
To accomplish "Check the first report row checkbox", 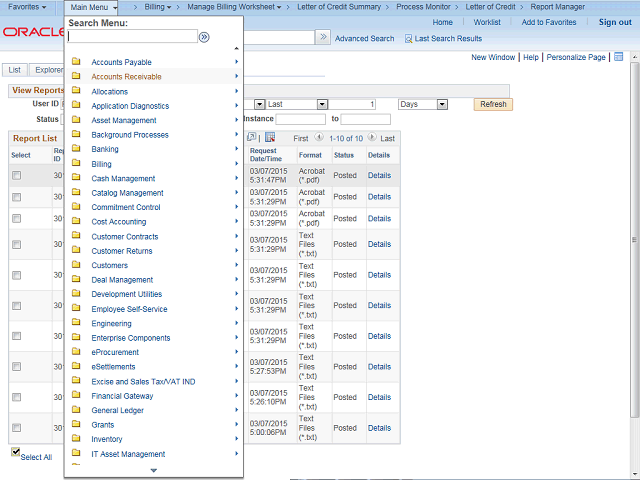I will tap(16, 175).
